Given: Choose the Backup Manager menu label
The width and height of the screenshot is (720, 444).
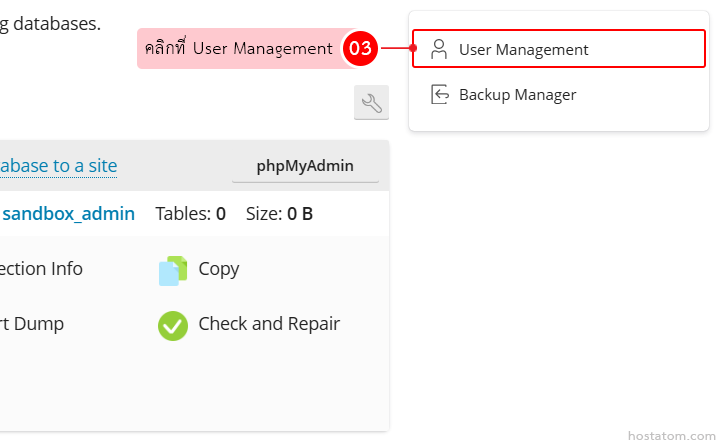Looking at the screenshot, I should tap(517, 94).
